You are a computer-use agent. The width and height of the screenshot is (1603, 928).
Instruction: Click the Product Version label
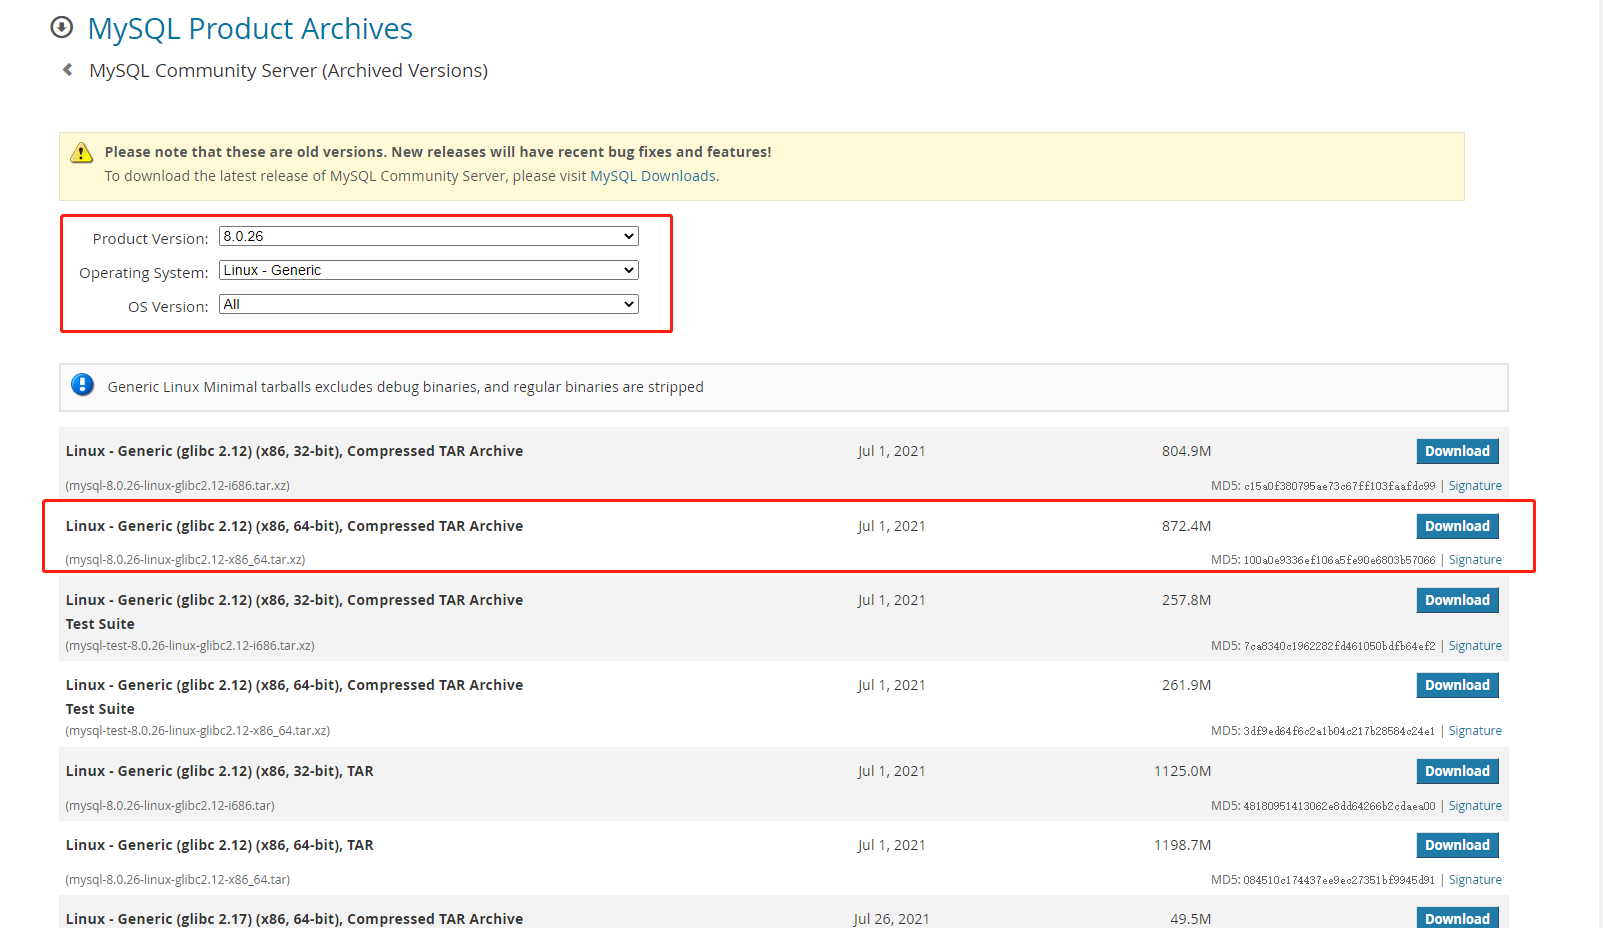(150, 239)
